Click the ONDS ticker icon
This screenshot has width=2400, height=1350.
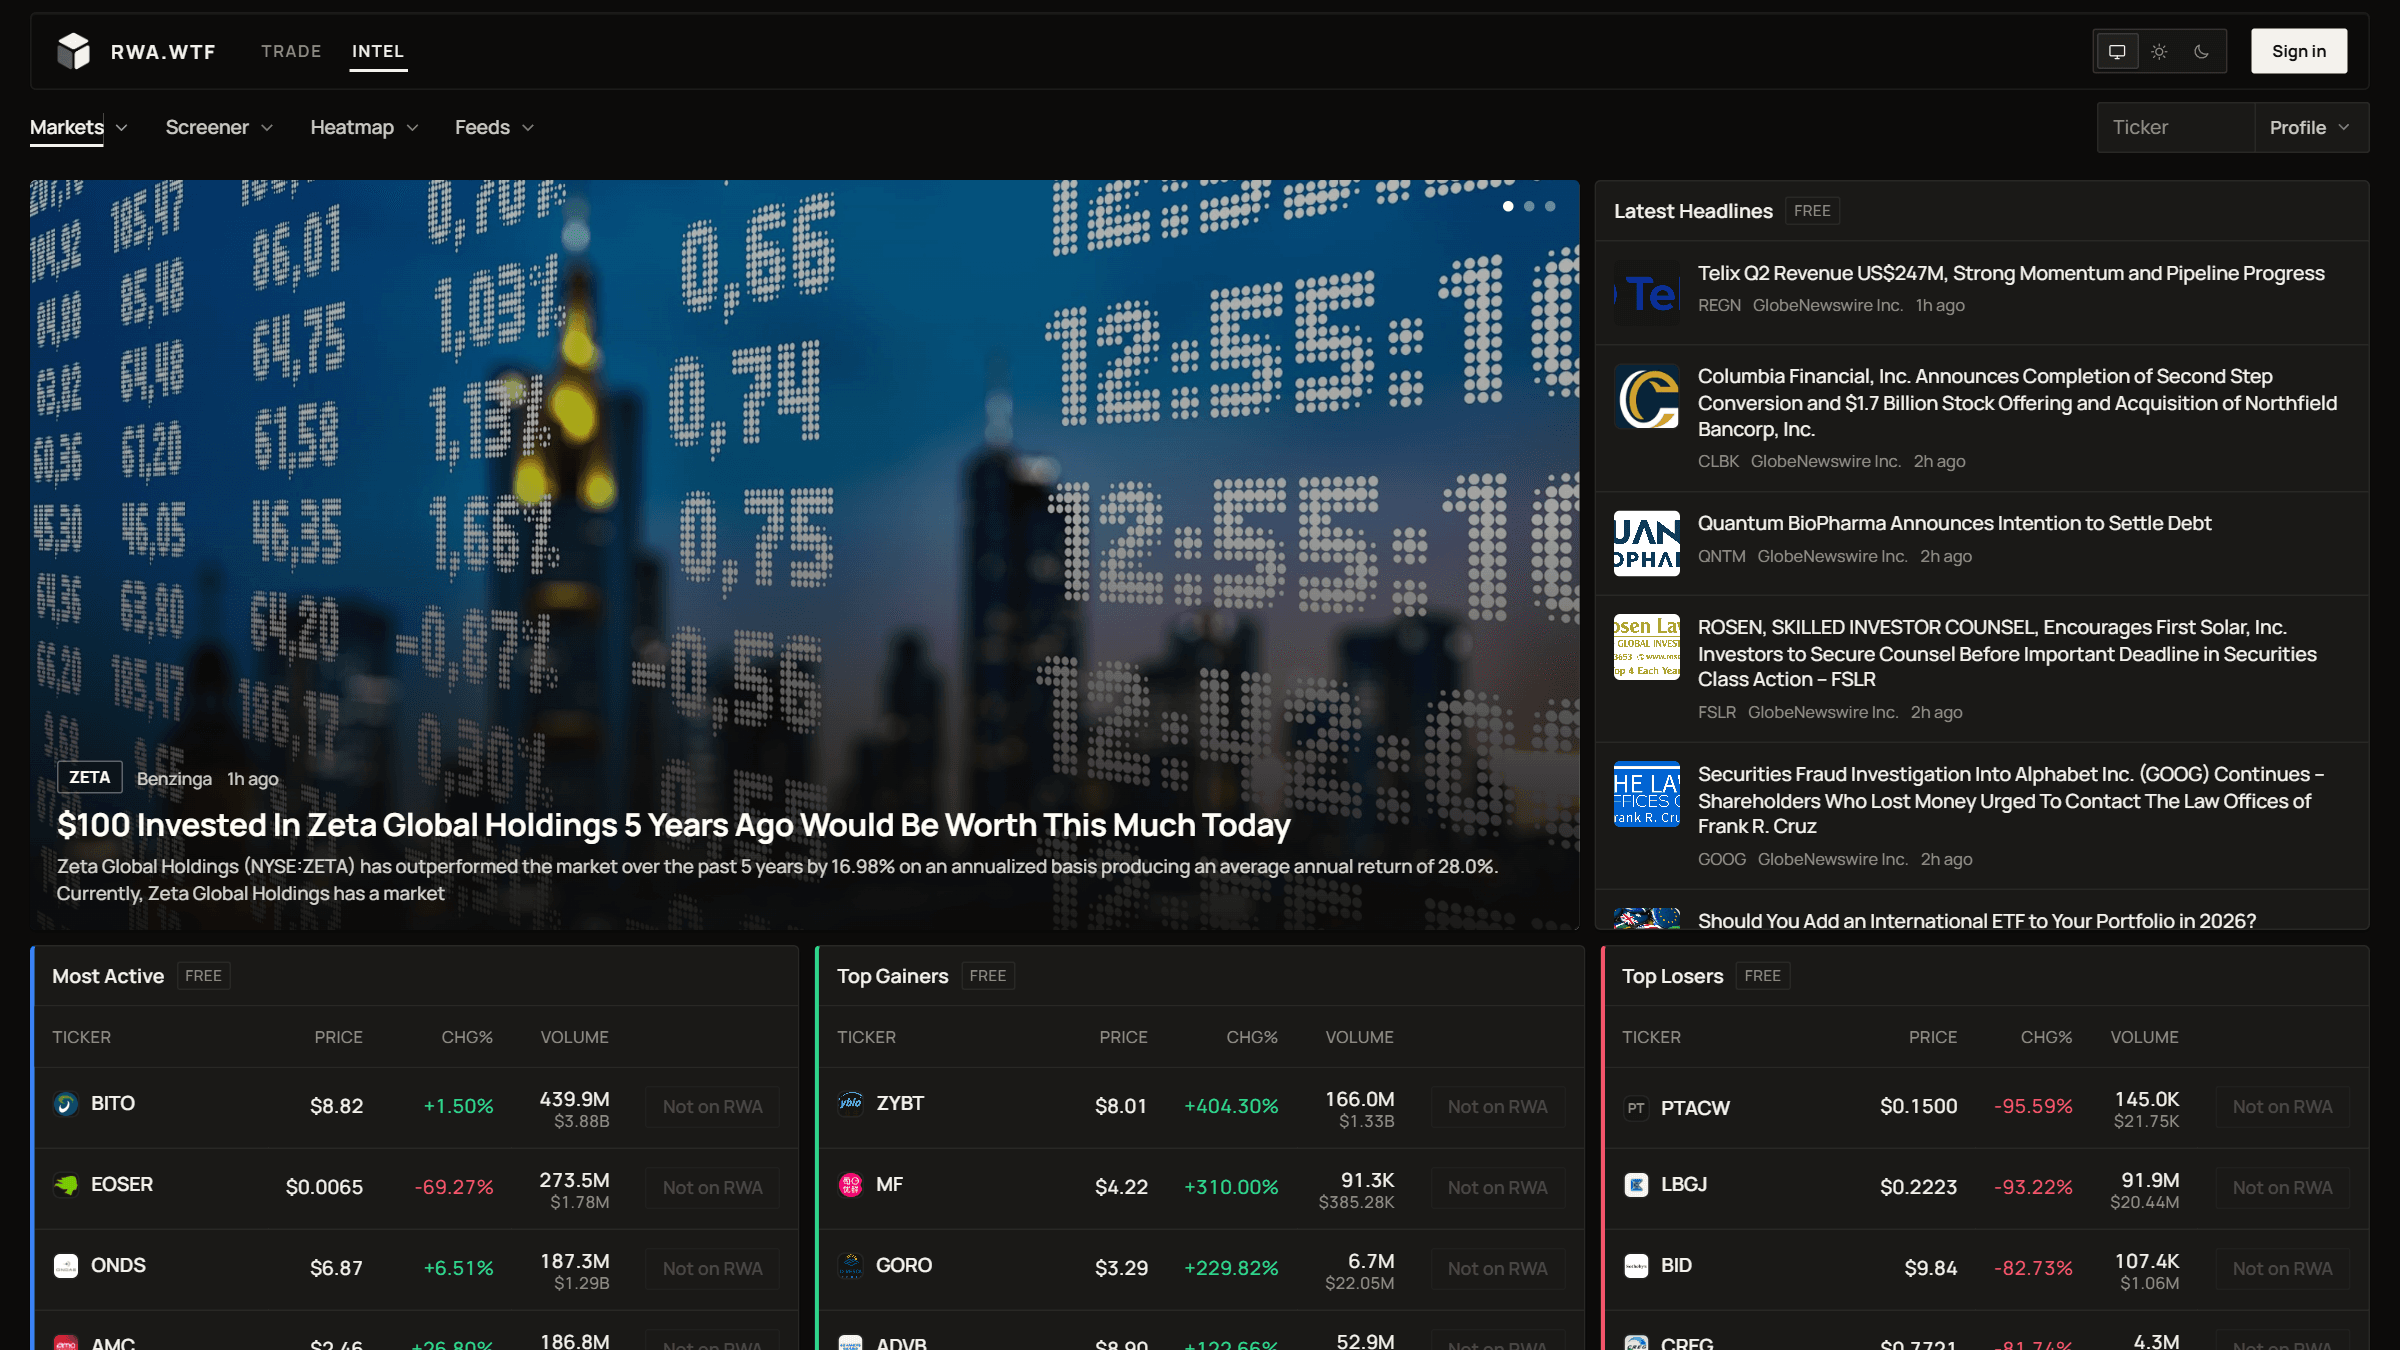point(66,1266)
